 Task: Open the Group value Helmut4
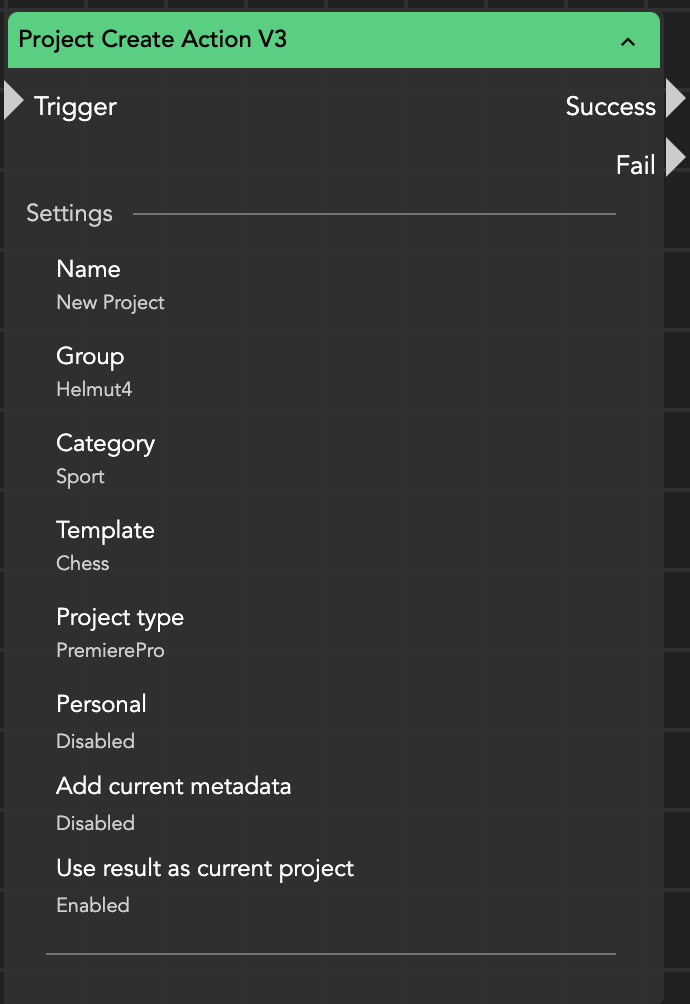coord(94,389)
